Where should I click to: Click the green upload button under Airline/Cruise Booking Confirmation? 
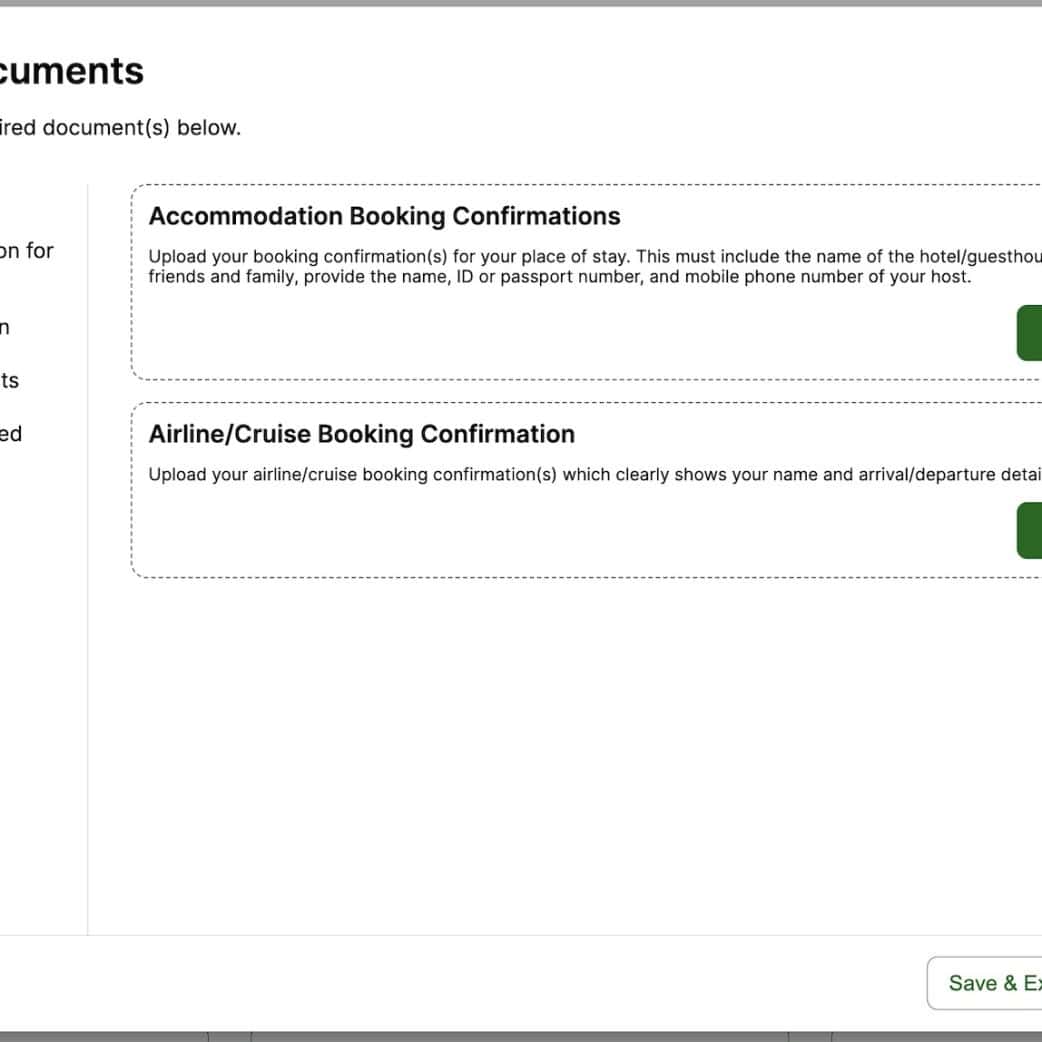pos(1029,531)
